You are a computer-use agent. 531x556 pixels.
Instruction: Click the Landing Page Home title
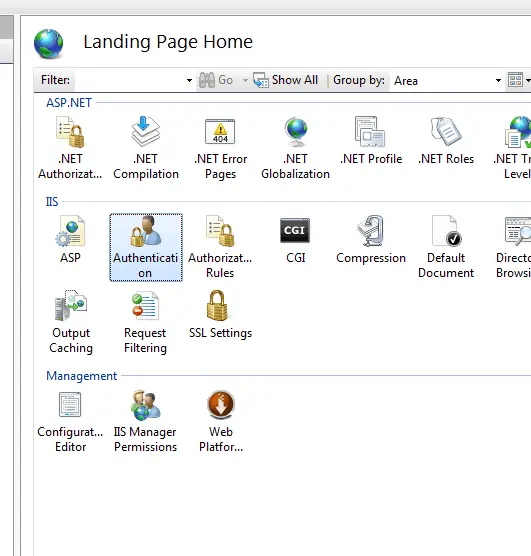pos(168,42)
